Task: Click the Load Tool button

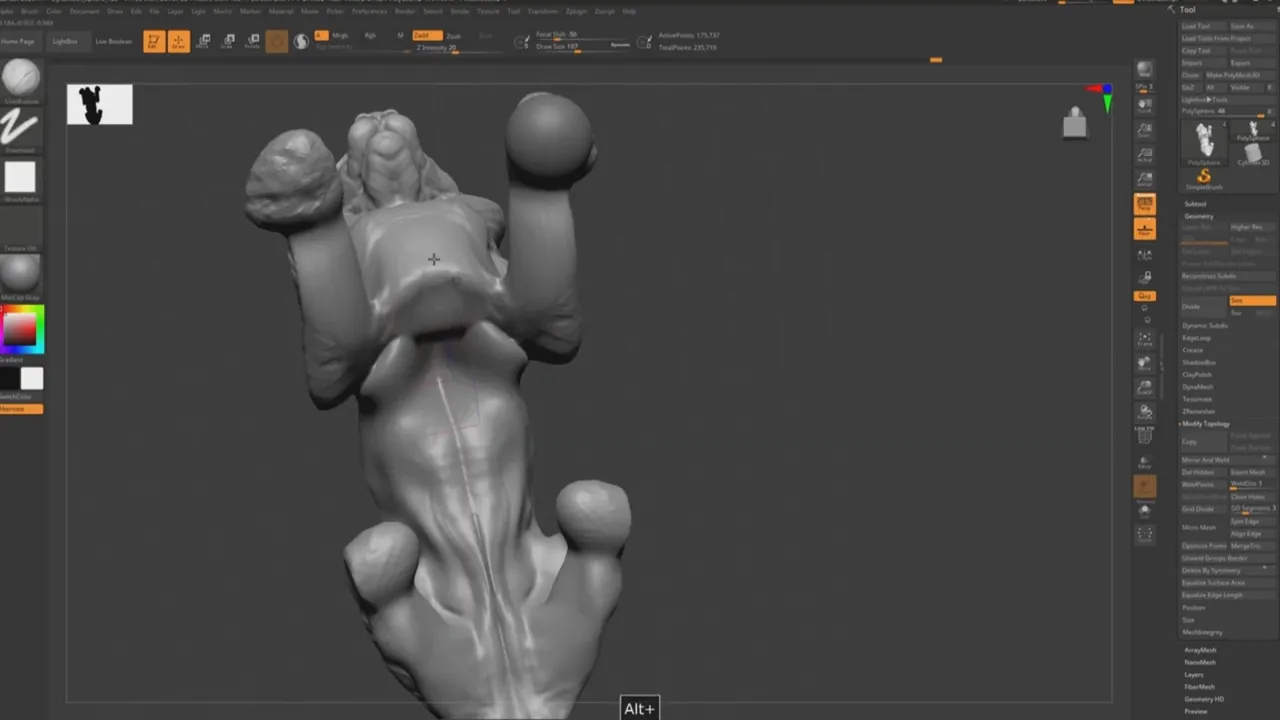Action: click(1203, 26)
